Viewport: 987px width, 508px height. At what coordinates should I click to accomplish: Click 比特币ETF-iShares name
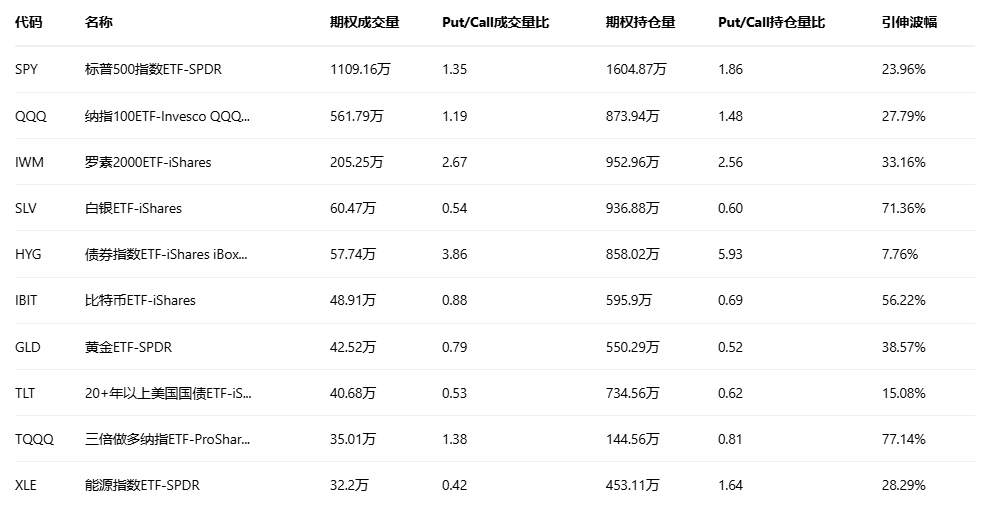(140, 300)
